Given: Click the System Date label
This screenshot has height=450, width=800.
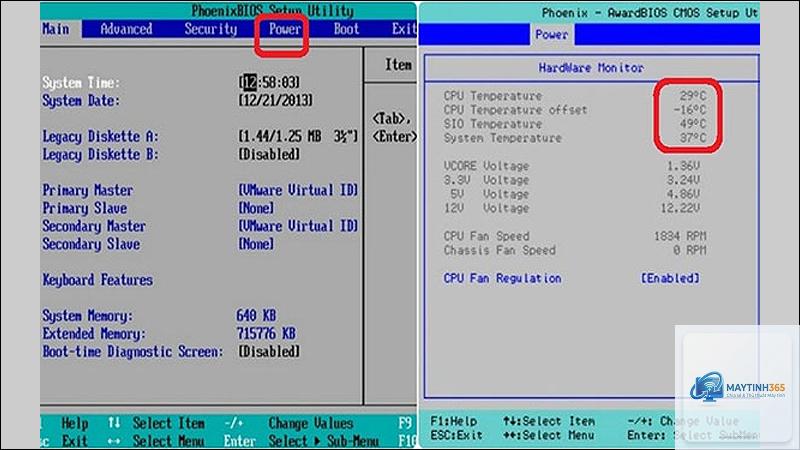Looking at the screenshot, I should 81,101.
